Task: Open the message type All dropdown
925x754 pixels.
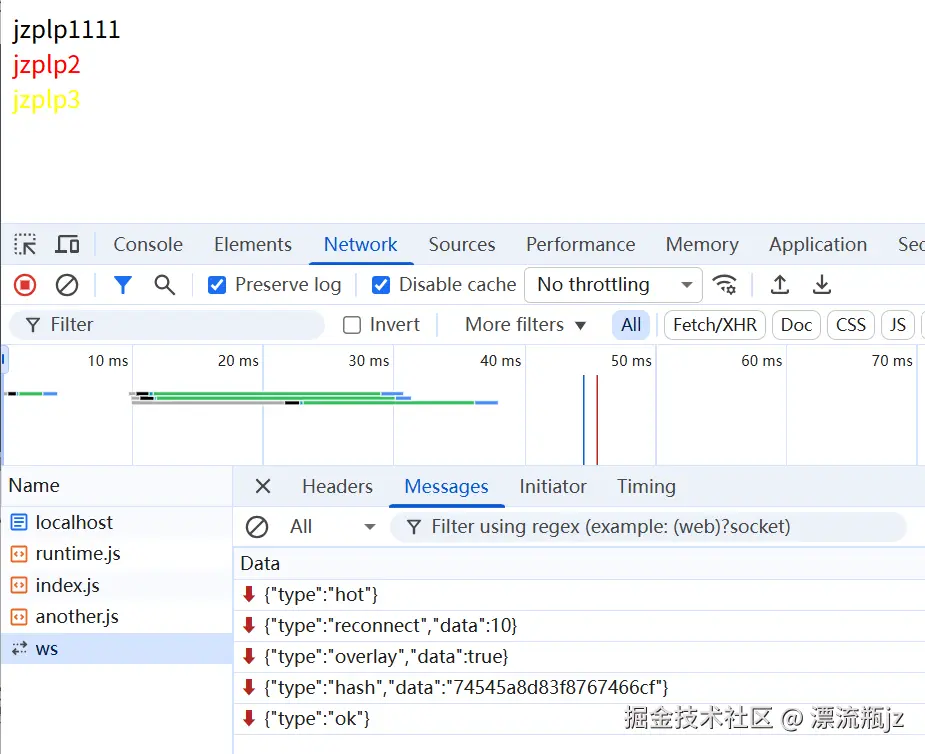Action: 333,527
